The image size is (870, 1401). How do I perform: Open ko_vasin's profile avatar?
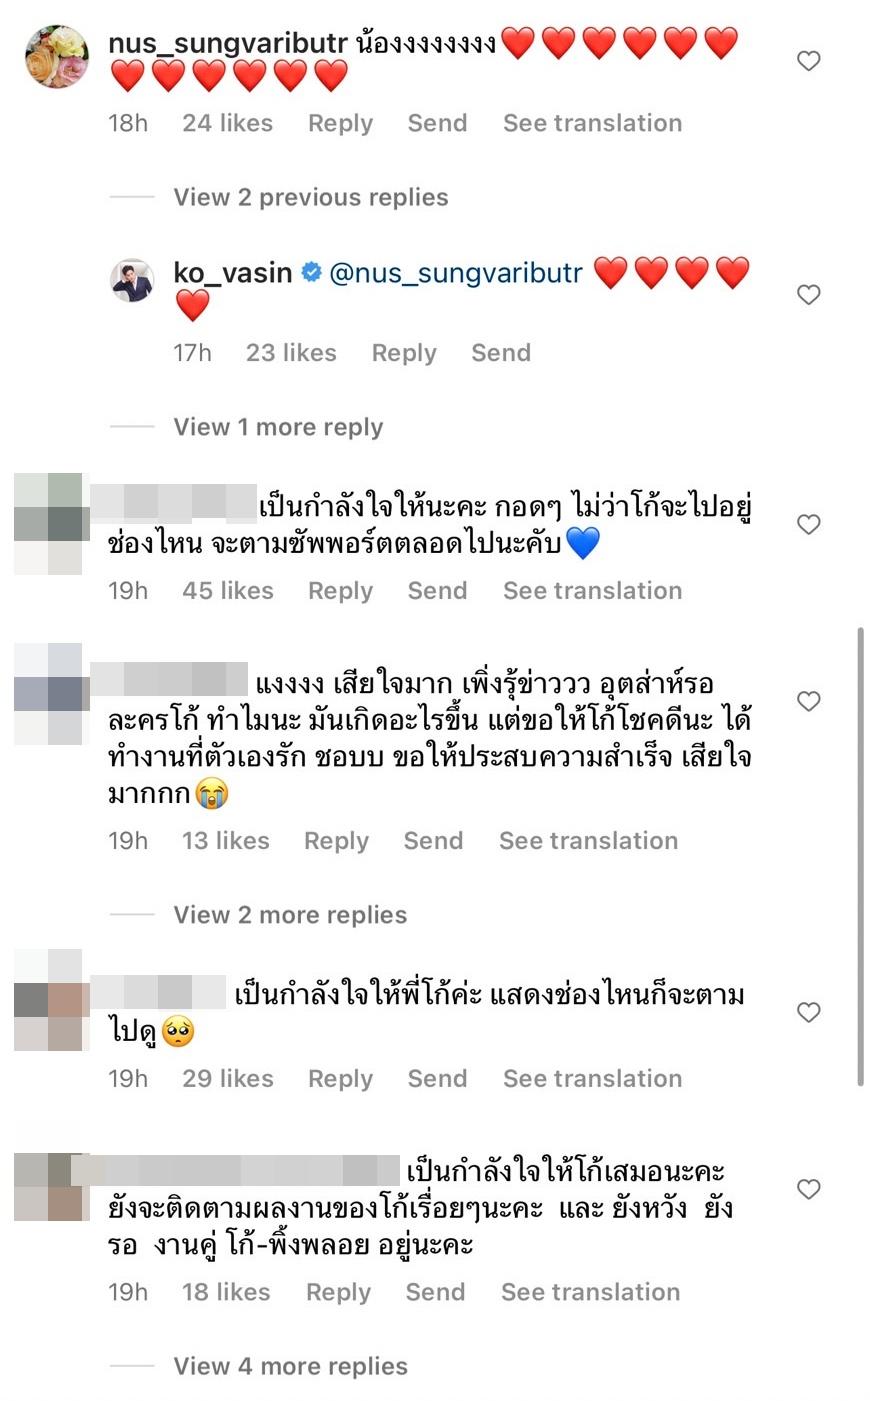point(131,280)
